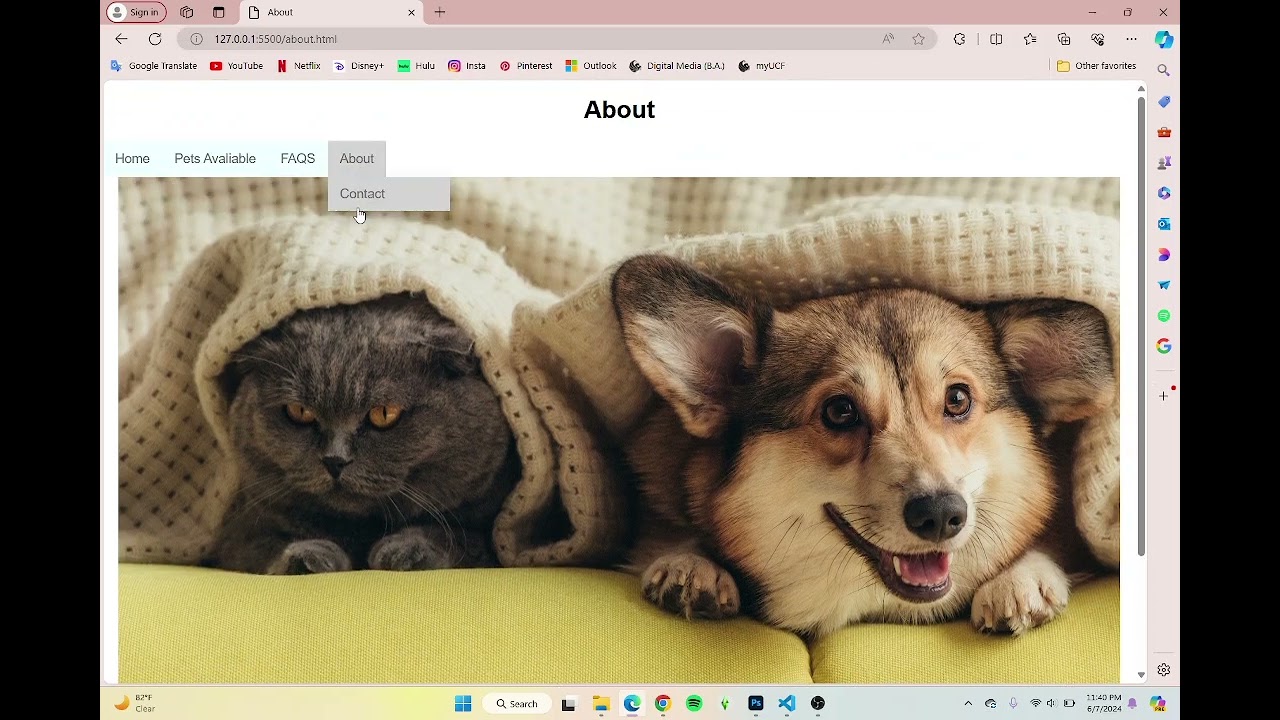Image resolution: width=1280 pixels, height=720 pixels.
Task: Open Google Translate bookmark
Action: click(153, 66)
